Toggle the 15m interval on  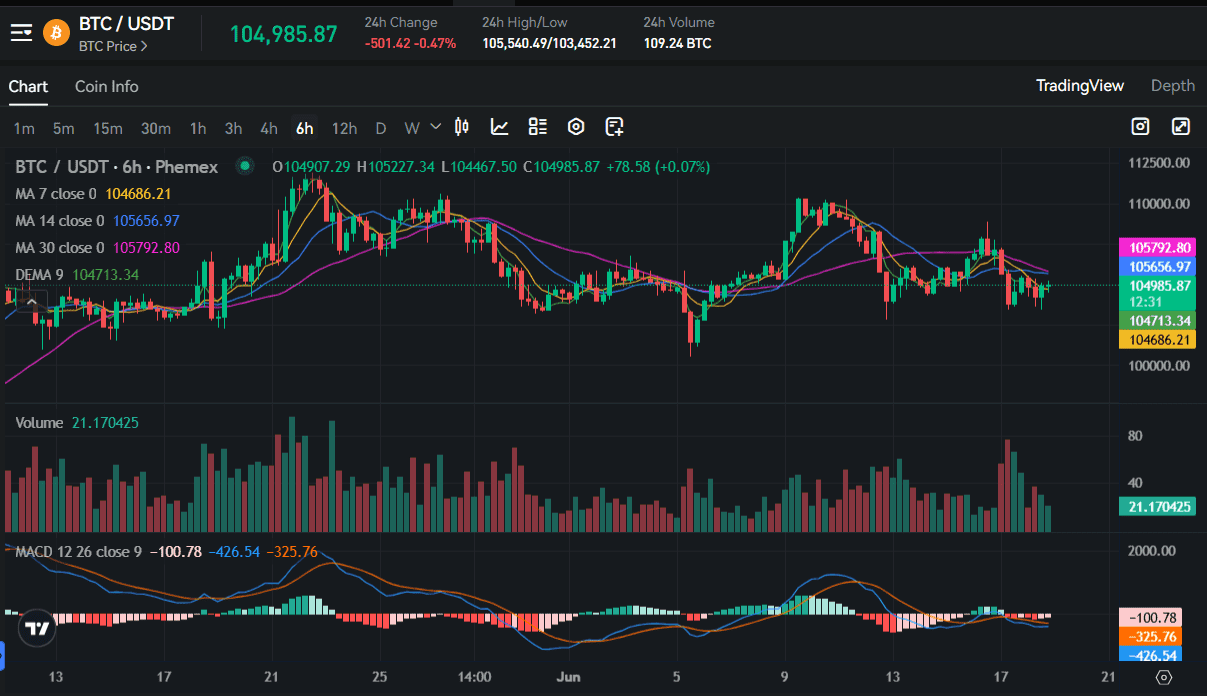[x=108, y=128]
